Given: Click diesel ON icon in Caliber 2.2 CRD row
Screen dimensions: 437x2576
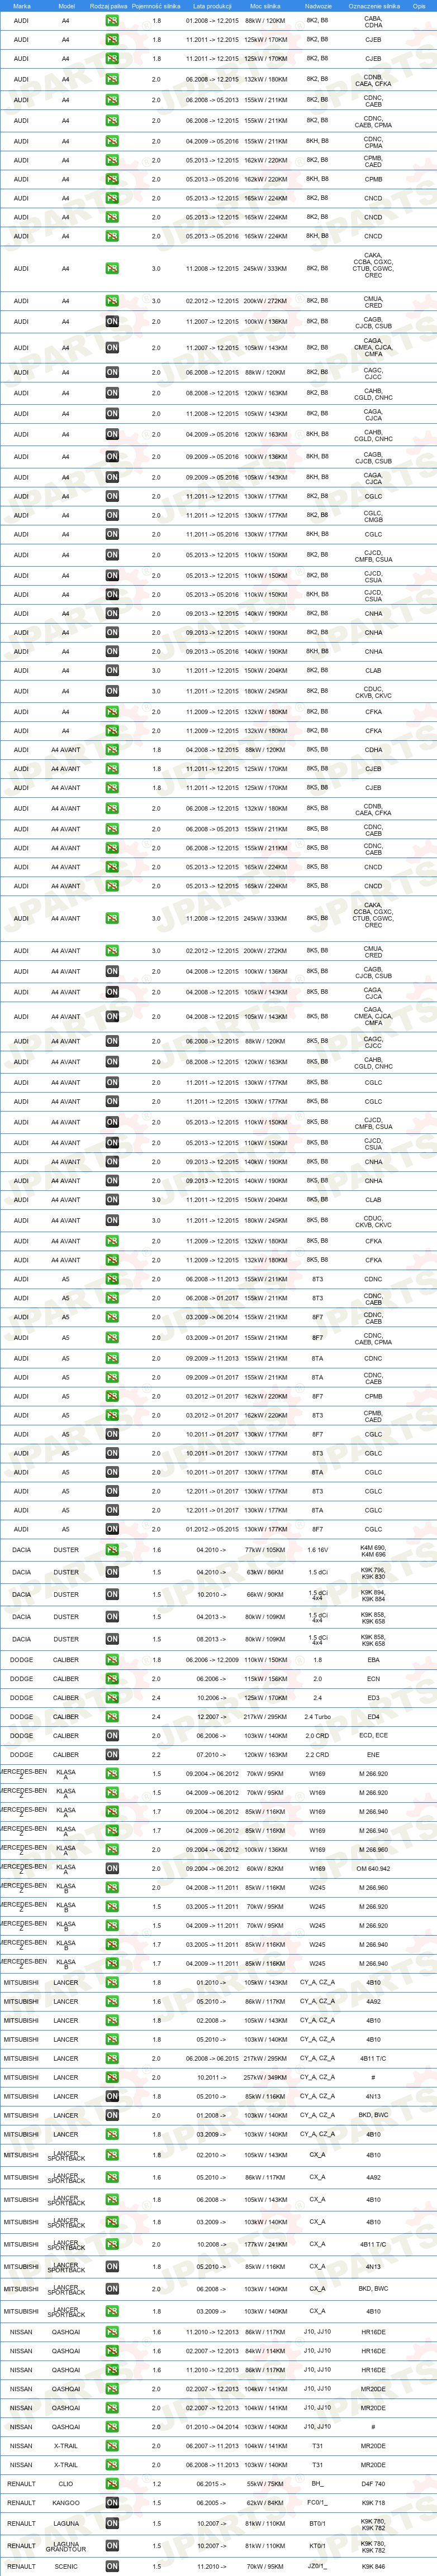Looking at the screenshot, I should 112,1755.
